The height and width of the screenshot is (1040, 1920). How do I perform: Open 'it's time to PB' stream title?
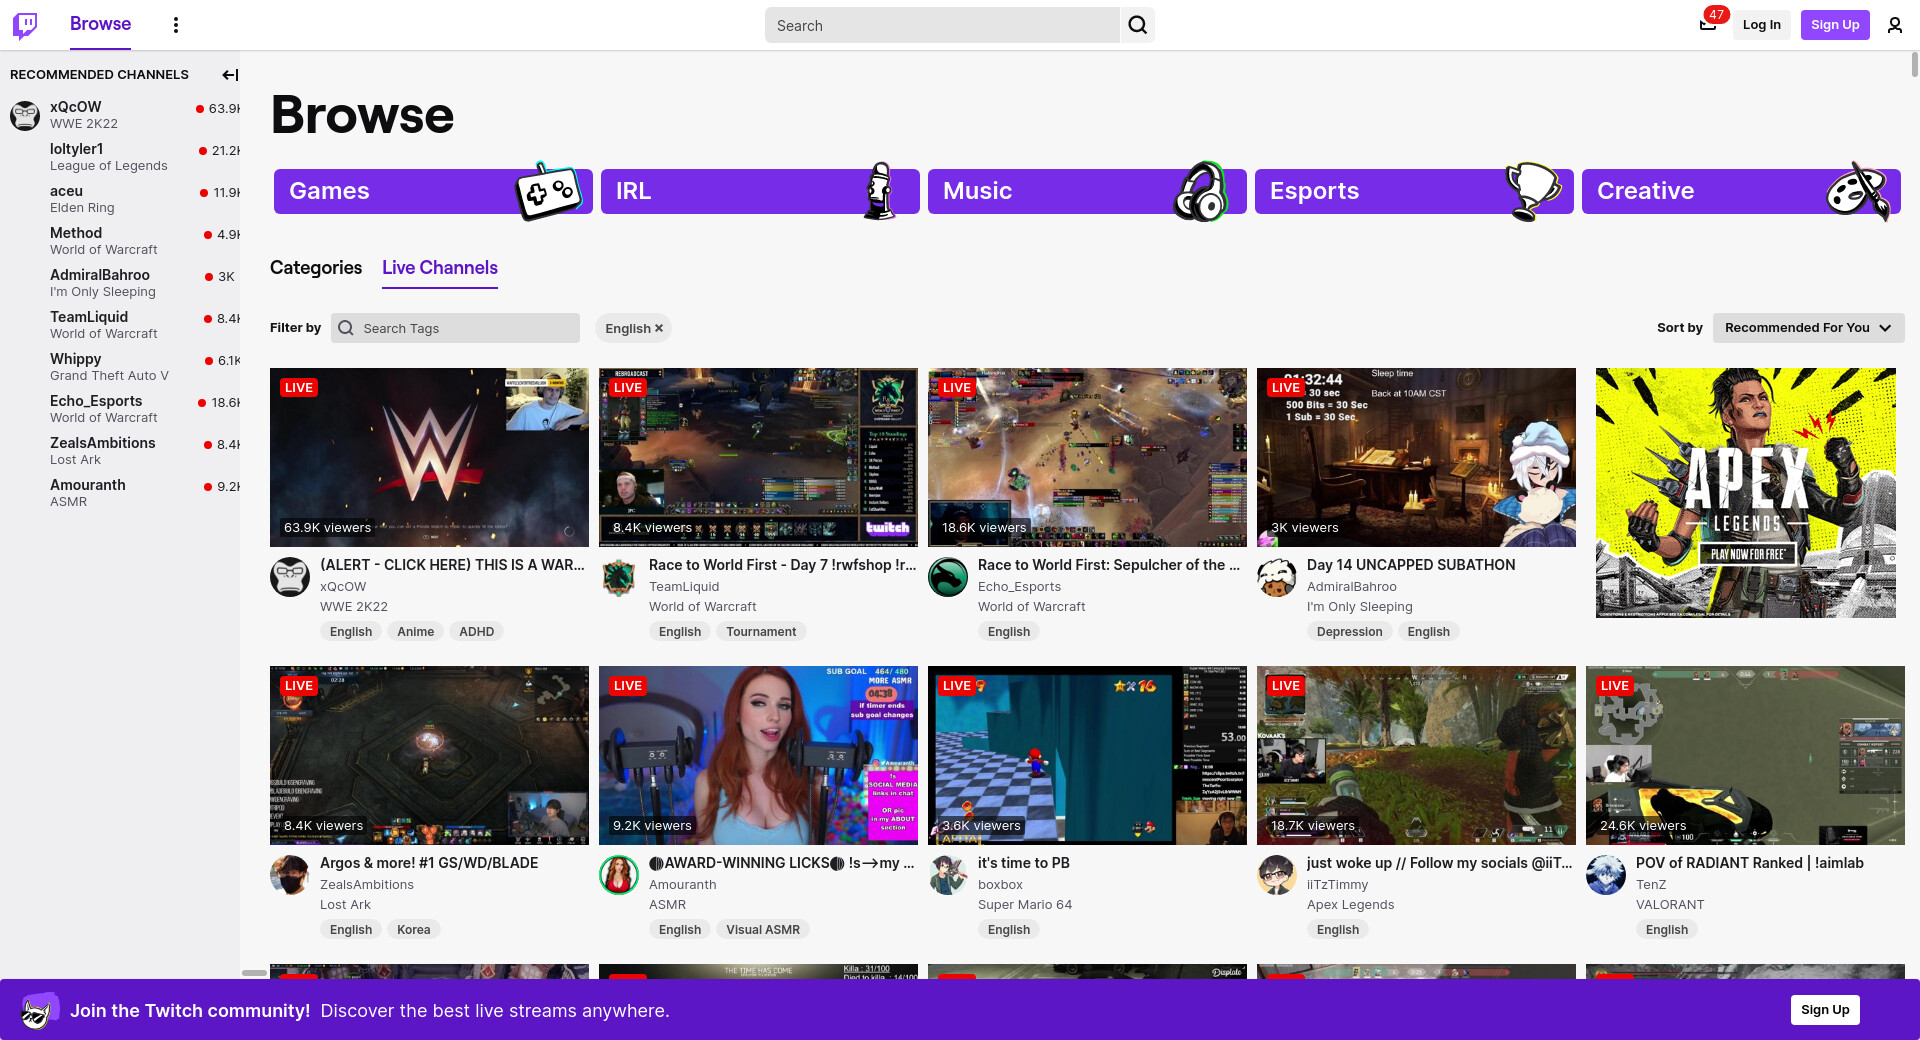point(1024,863)
